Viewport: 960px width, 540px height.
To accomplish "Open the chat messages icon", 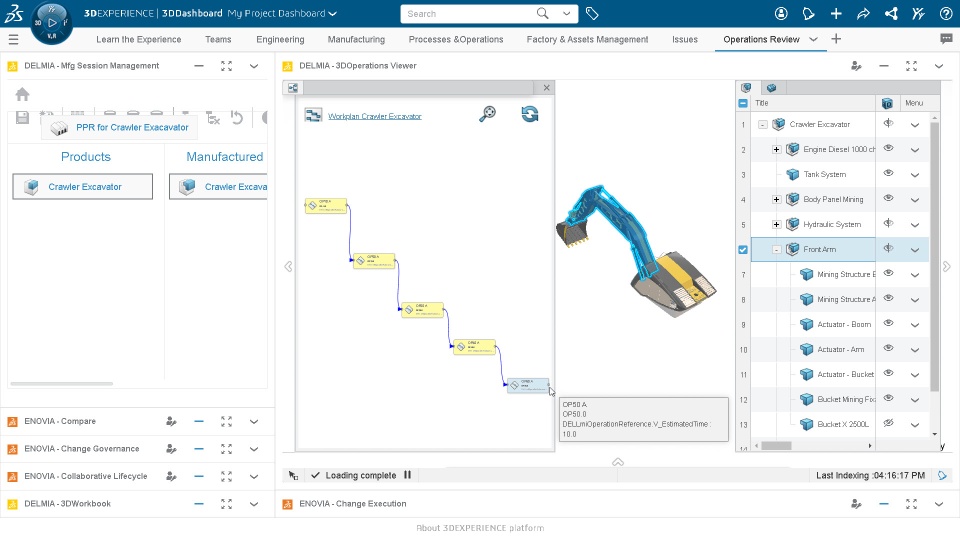I will (x=946, y=39).
